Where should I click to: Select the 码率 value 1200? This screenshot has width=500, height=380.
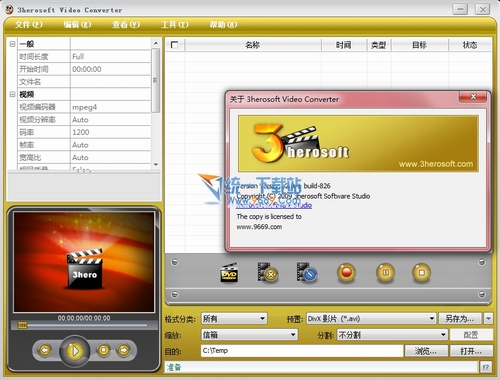(110, 132)
